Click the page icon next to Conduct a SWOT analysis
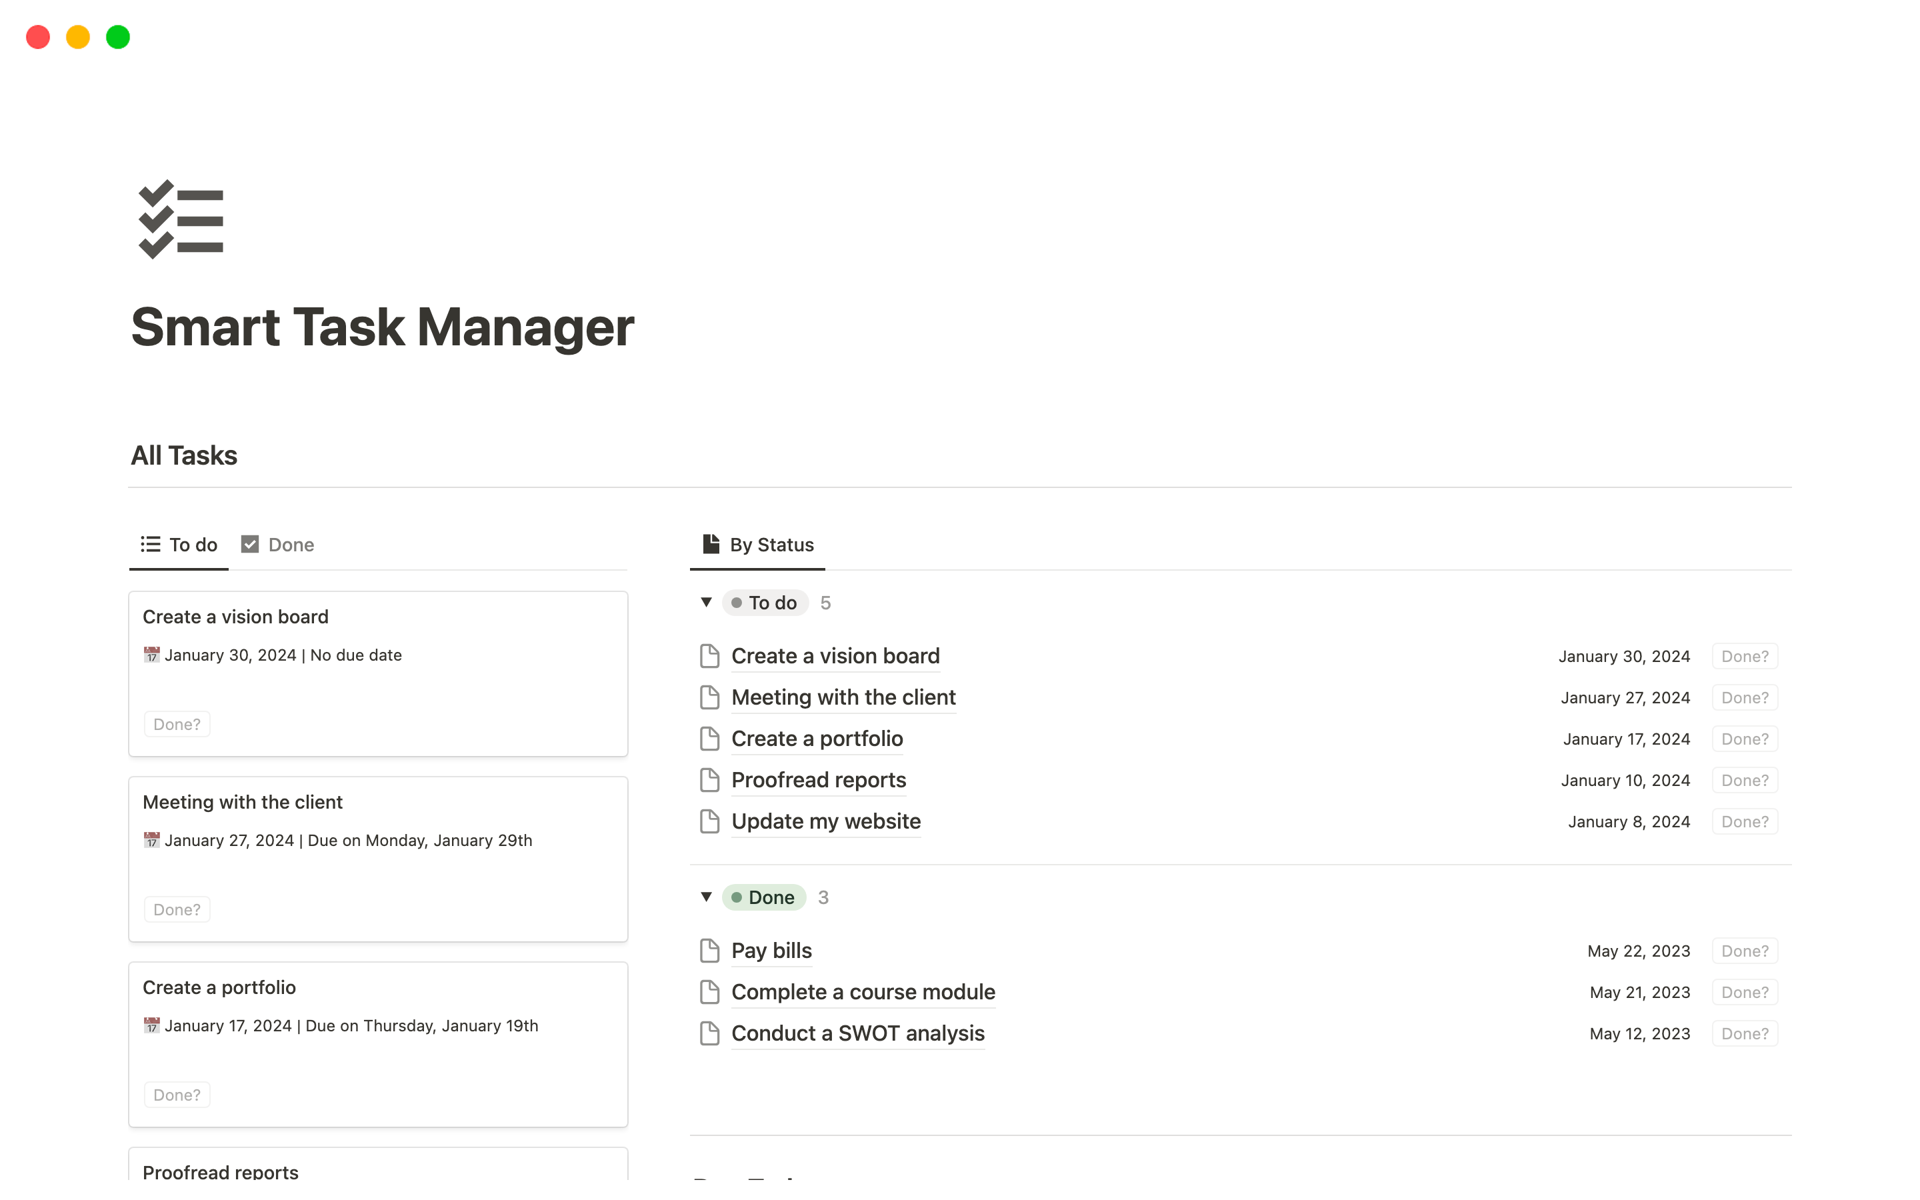This screenshot has width=1920, height=1200. (x=710, y=1033)
